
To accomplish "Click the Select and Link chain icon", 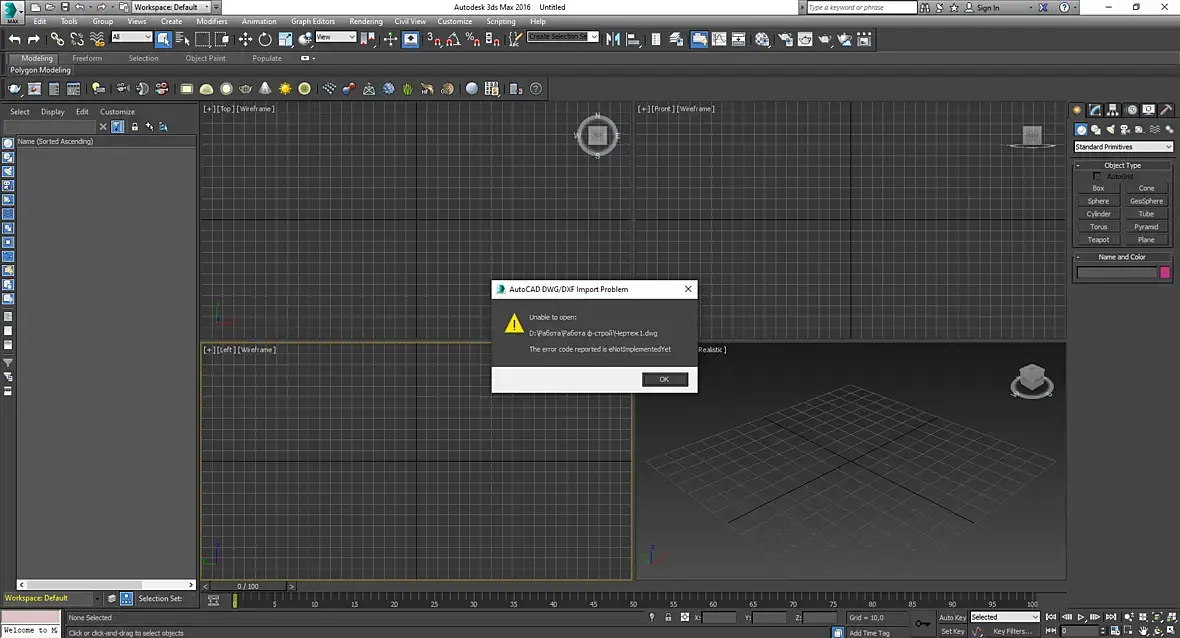I will coord(57,39).
